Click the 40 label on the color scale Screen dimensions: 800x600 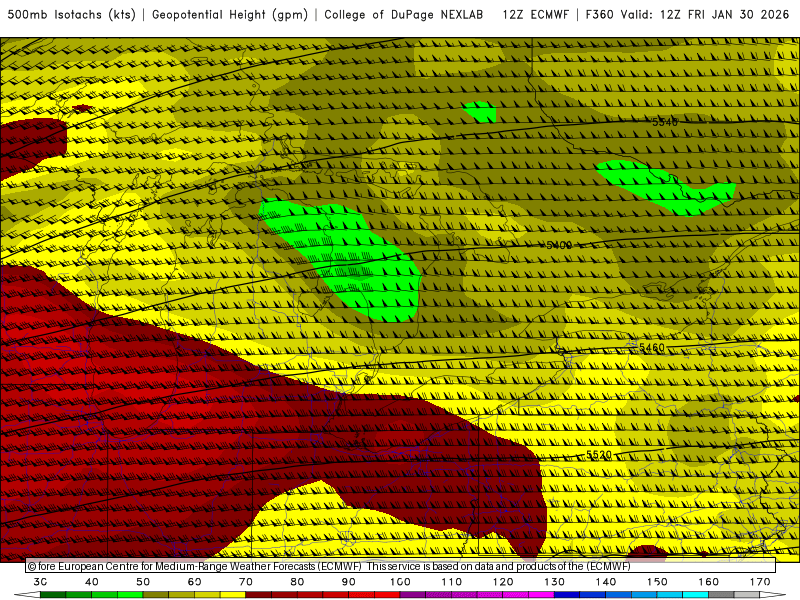(92, 582)
